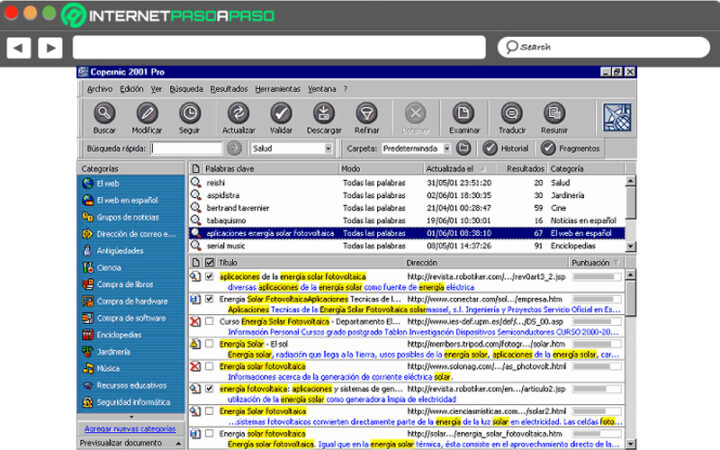The image size is (720, 450).
Task: Click the Buscar toolbar icon
Action: click(104, 114)
